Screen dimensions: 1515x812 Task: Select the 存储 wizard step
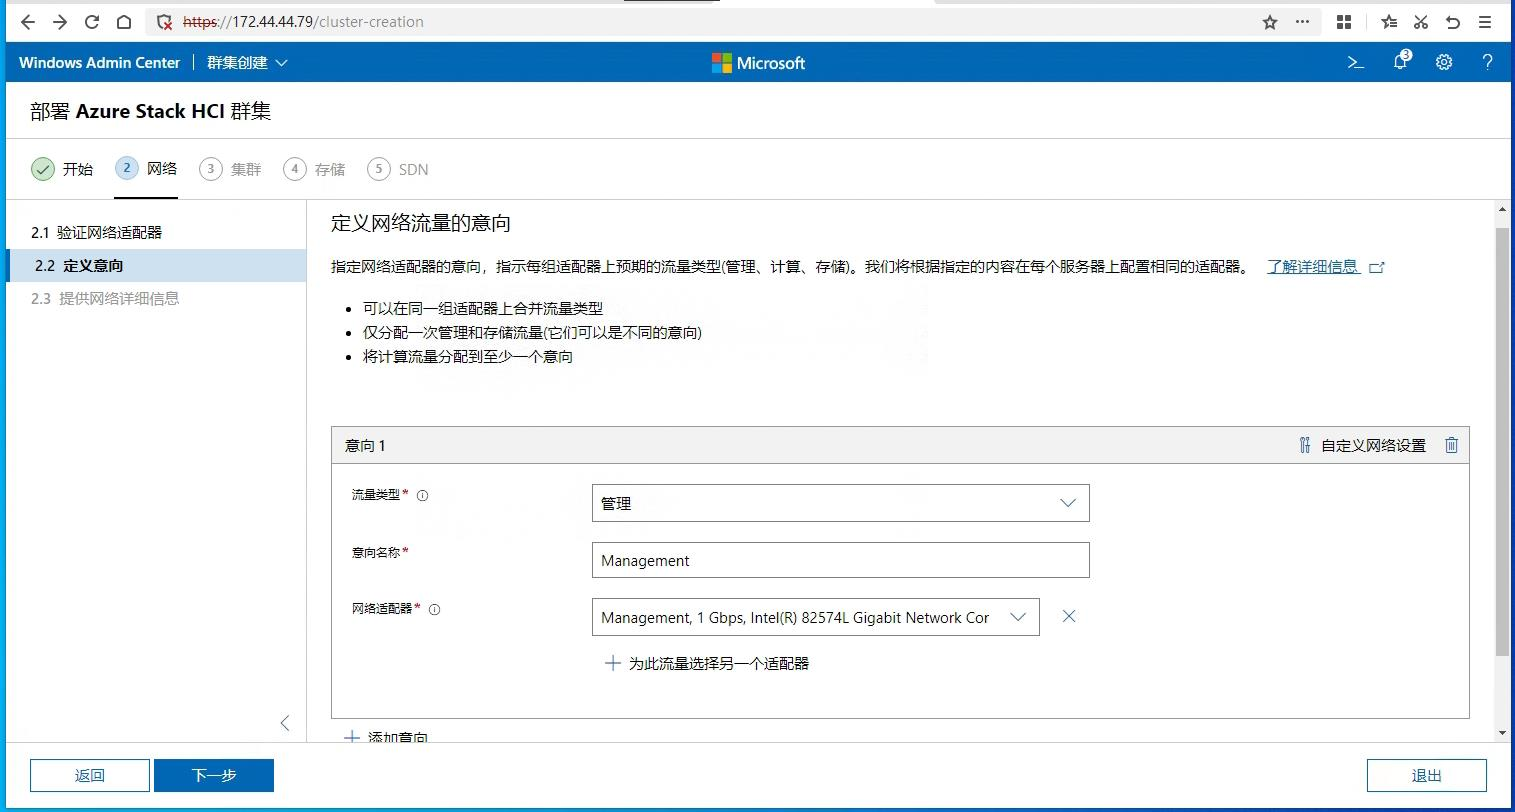click(x=314, y=169)
